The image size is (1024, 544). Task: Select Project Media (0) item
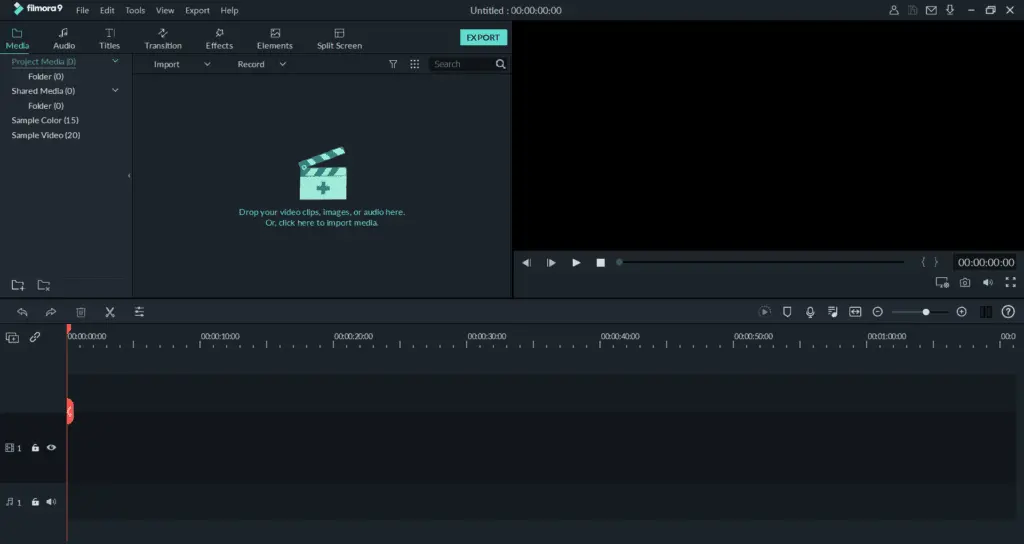click(x=44, y=61)
